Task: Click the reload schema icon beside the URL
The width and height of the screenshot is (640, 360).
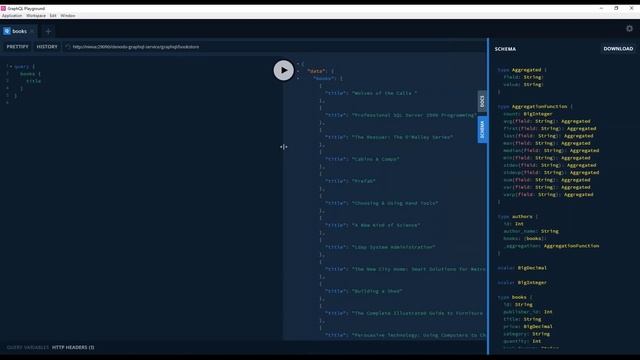Action: click(68, 47)
